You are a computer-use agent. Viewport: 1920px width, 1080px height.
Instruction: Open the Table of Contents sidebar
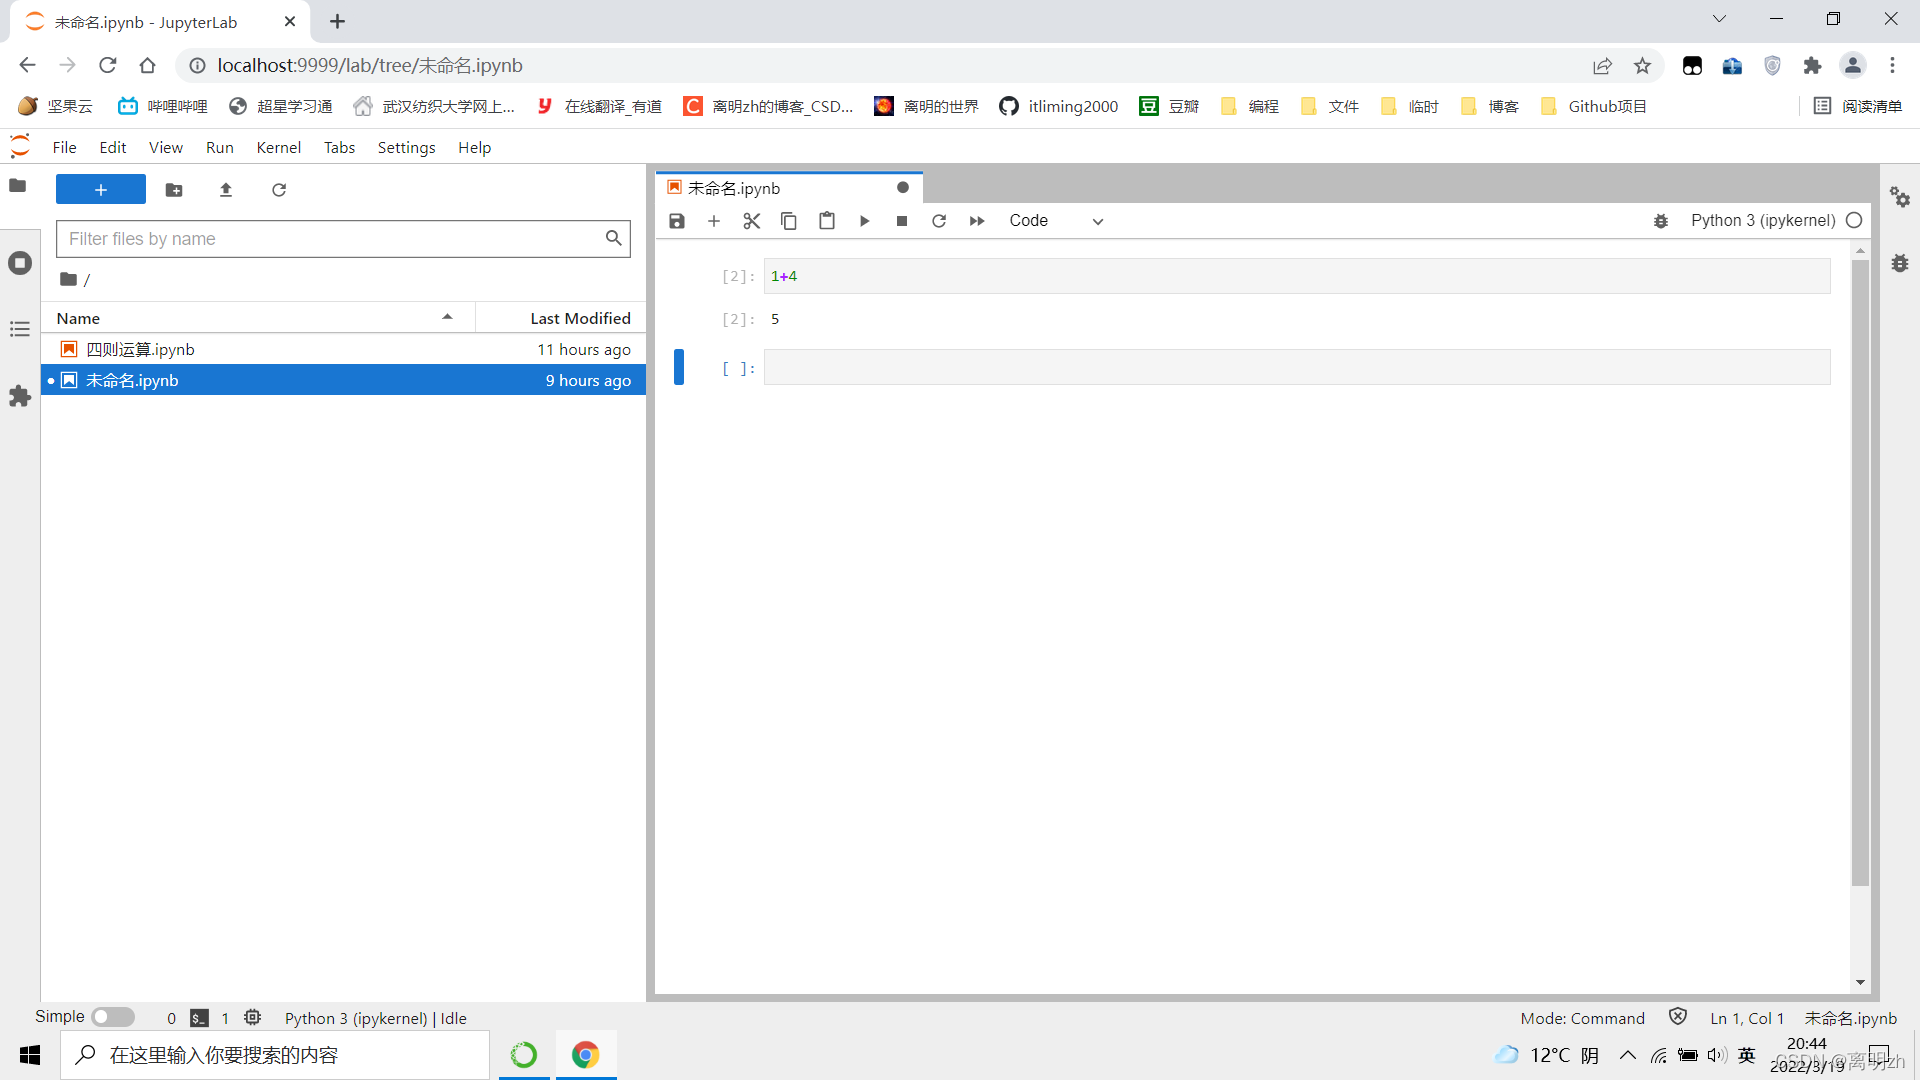(20, 330)
